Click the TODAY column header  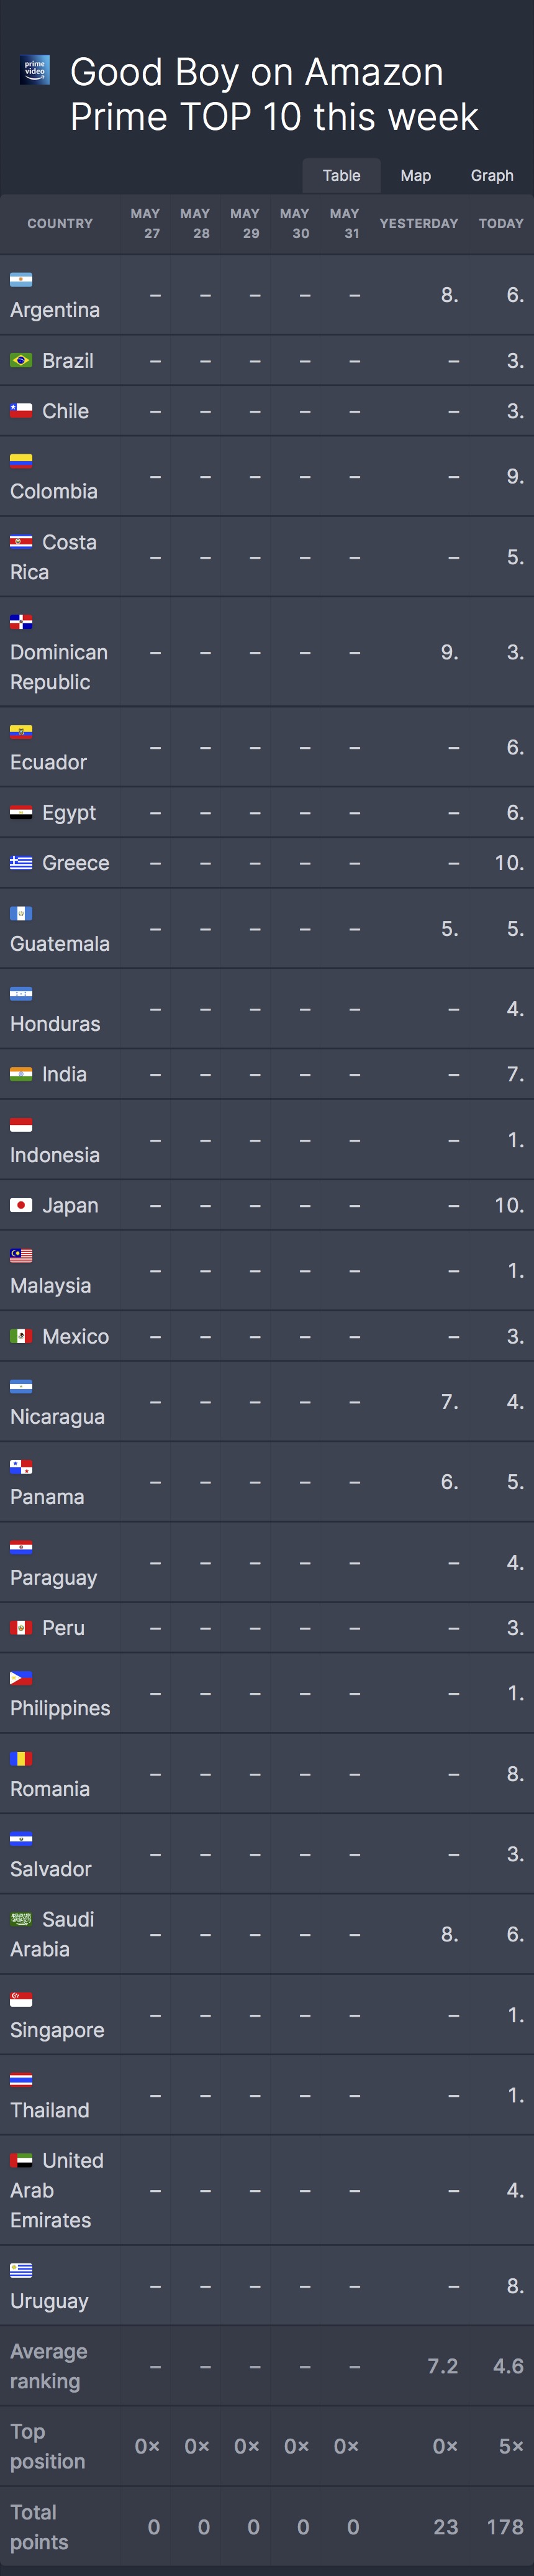(500, 223)
